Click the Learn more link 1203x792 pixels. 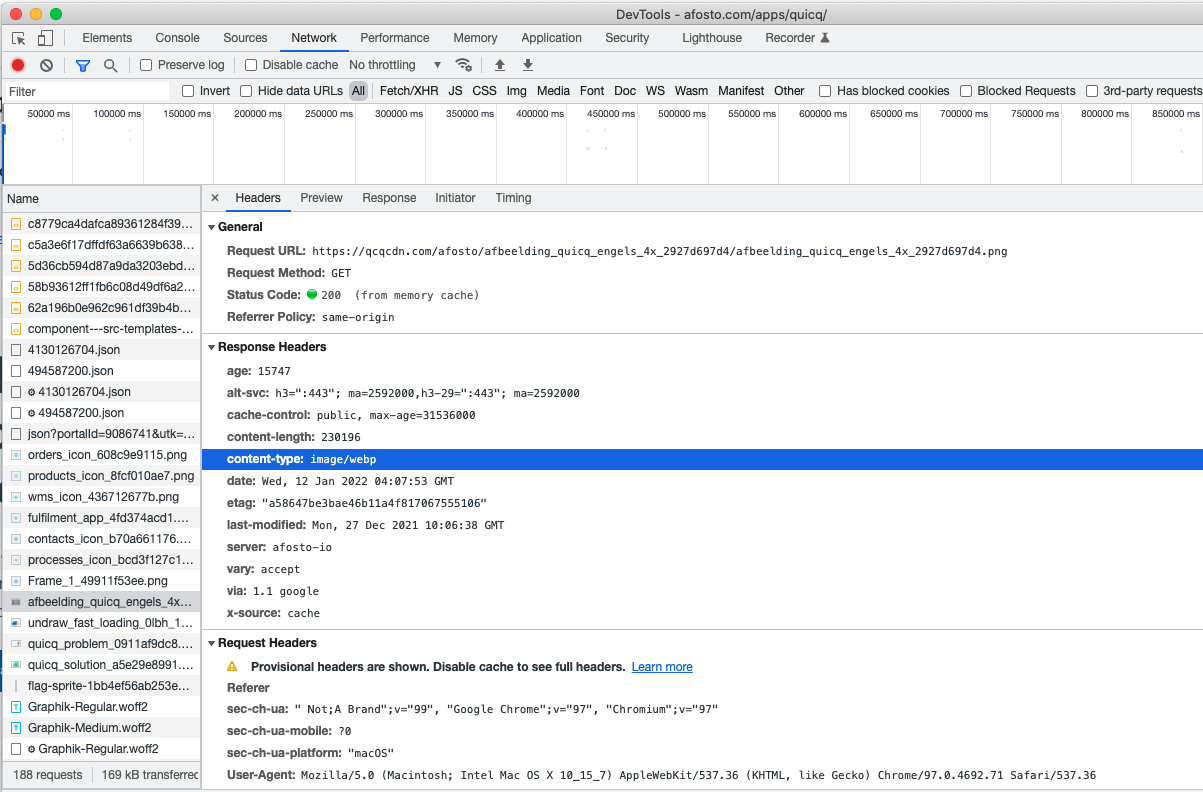coord(662,666)
